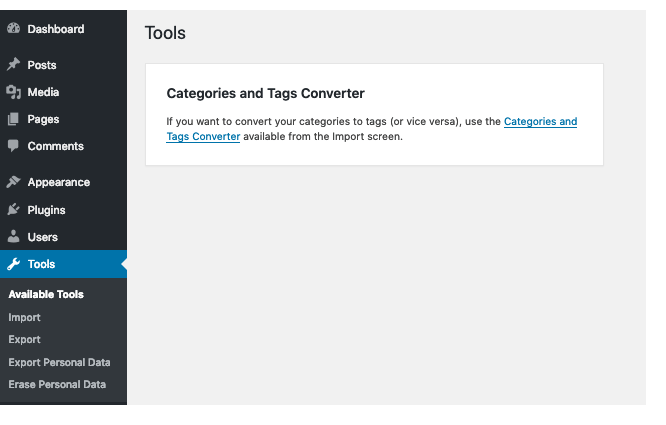
Task: Click the Posts pushpin icon
Action: click(13, 65)
